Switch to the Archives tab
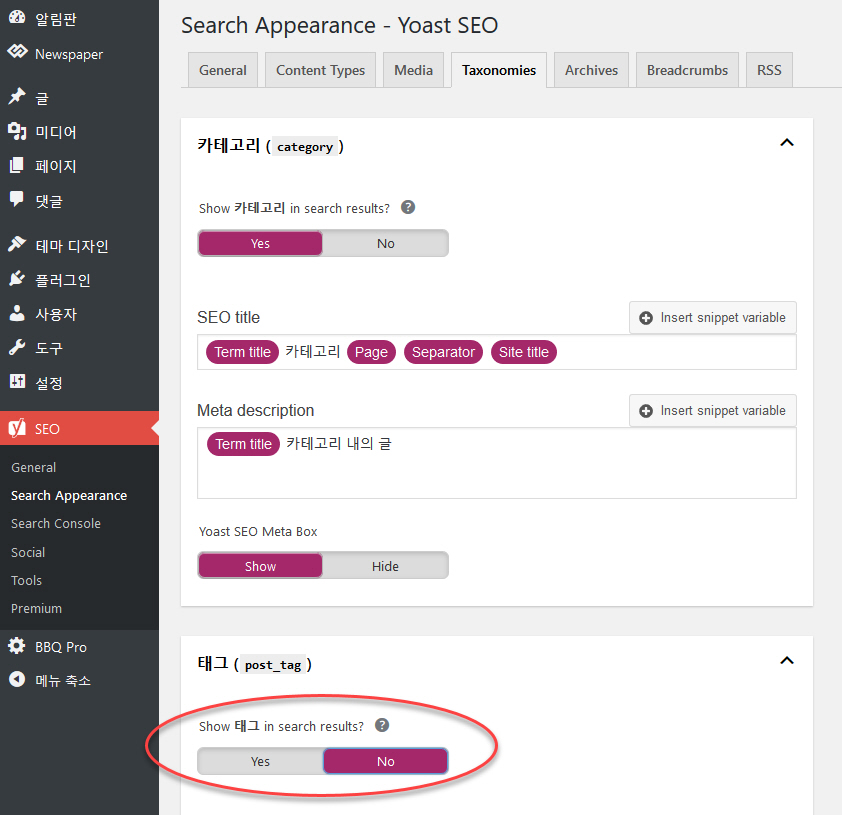 tap(591, 70)
